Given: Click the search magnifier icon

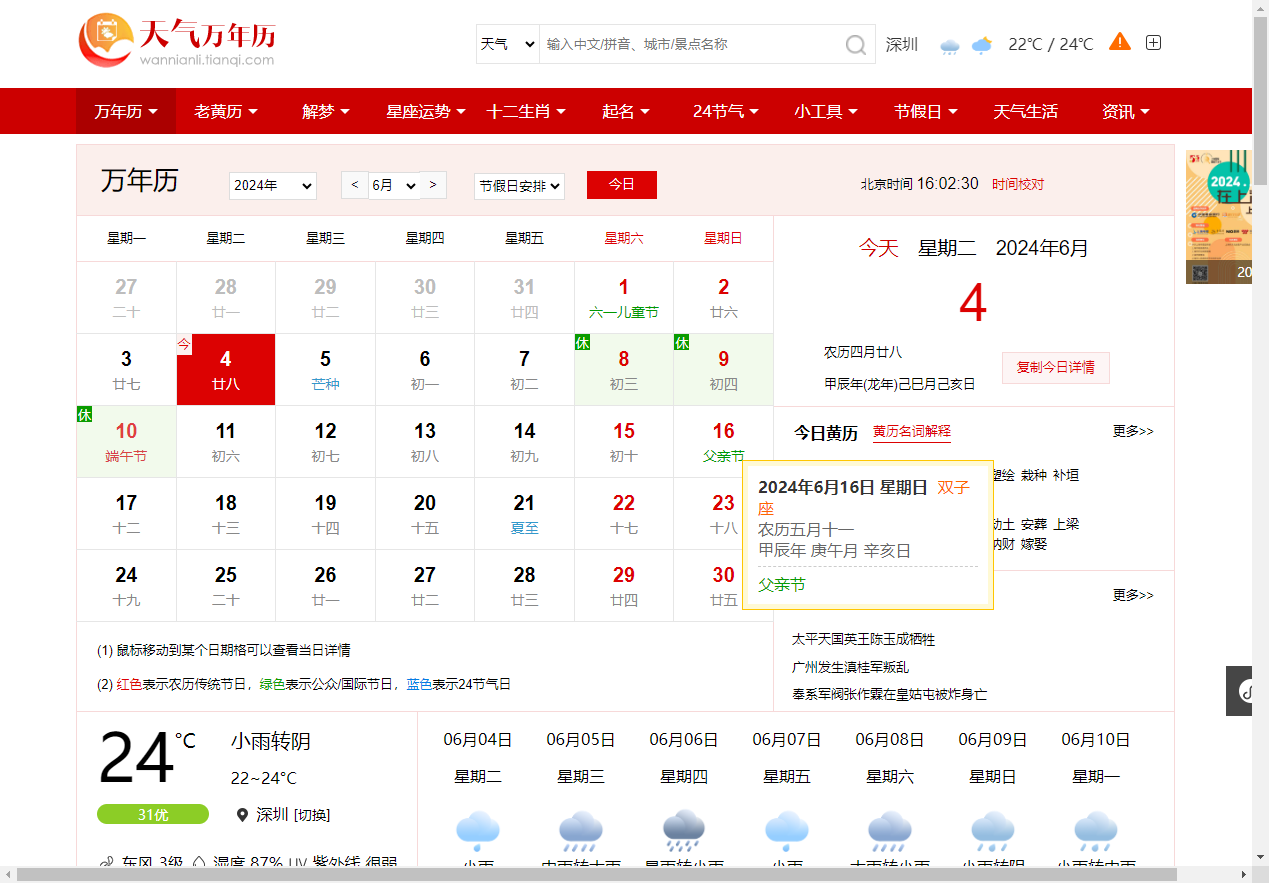Looking at the screenshot, I should pos(856,45).
